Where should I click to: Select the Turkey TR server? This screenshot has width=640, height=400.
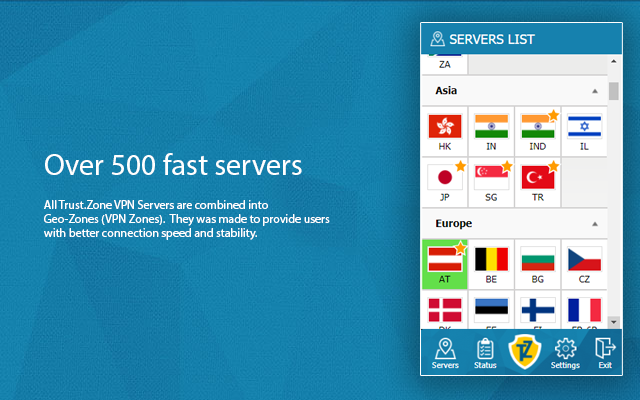point(538,183)
